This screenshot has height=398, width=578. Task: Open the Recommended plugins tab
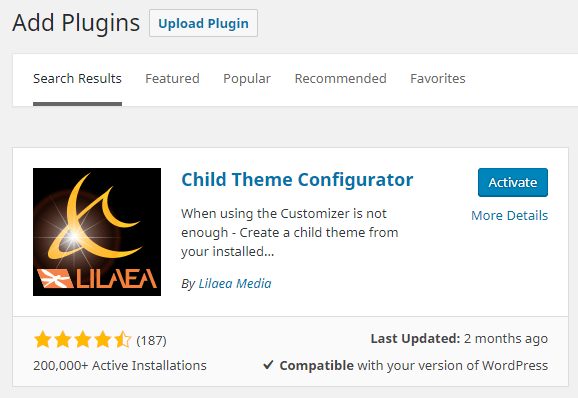pos(340,79)
